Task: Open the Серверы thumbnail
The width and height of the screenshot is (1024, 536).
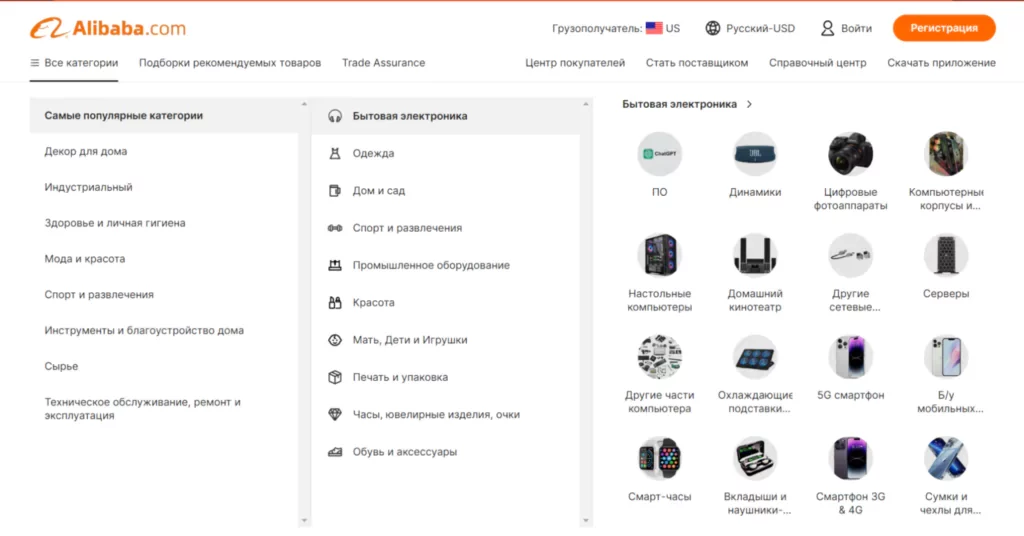Action: tap(946, 255)
